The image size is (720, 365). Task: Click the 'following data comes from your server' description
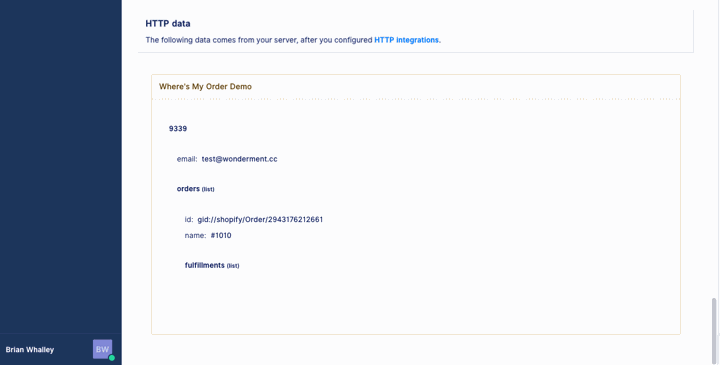[293, 40]
